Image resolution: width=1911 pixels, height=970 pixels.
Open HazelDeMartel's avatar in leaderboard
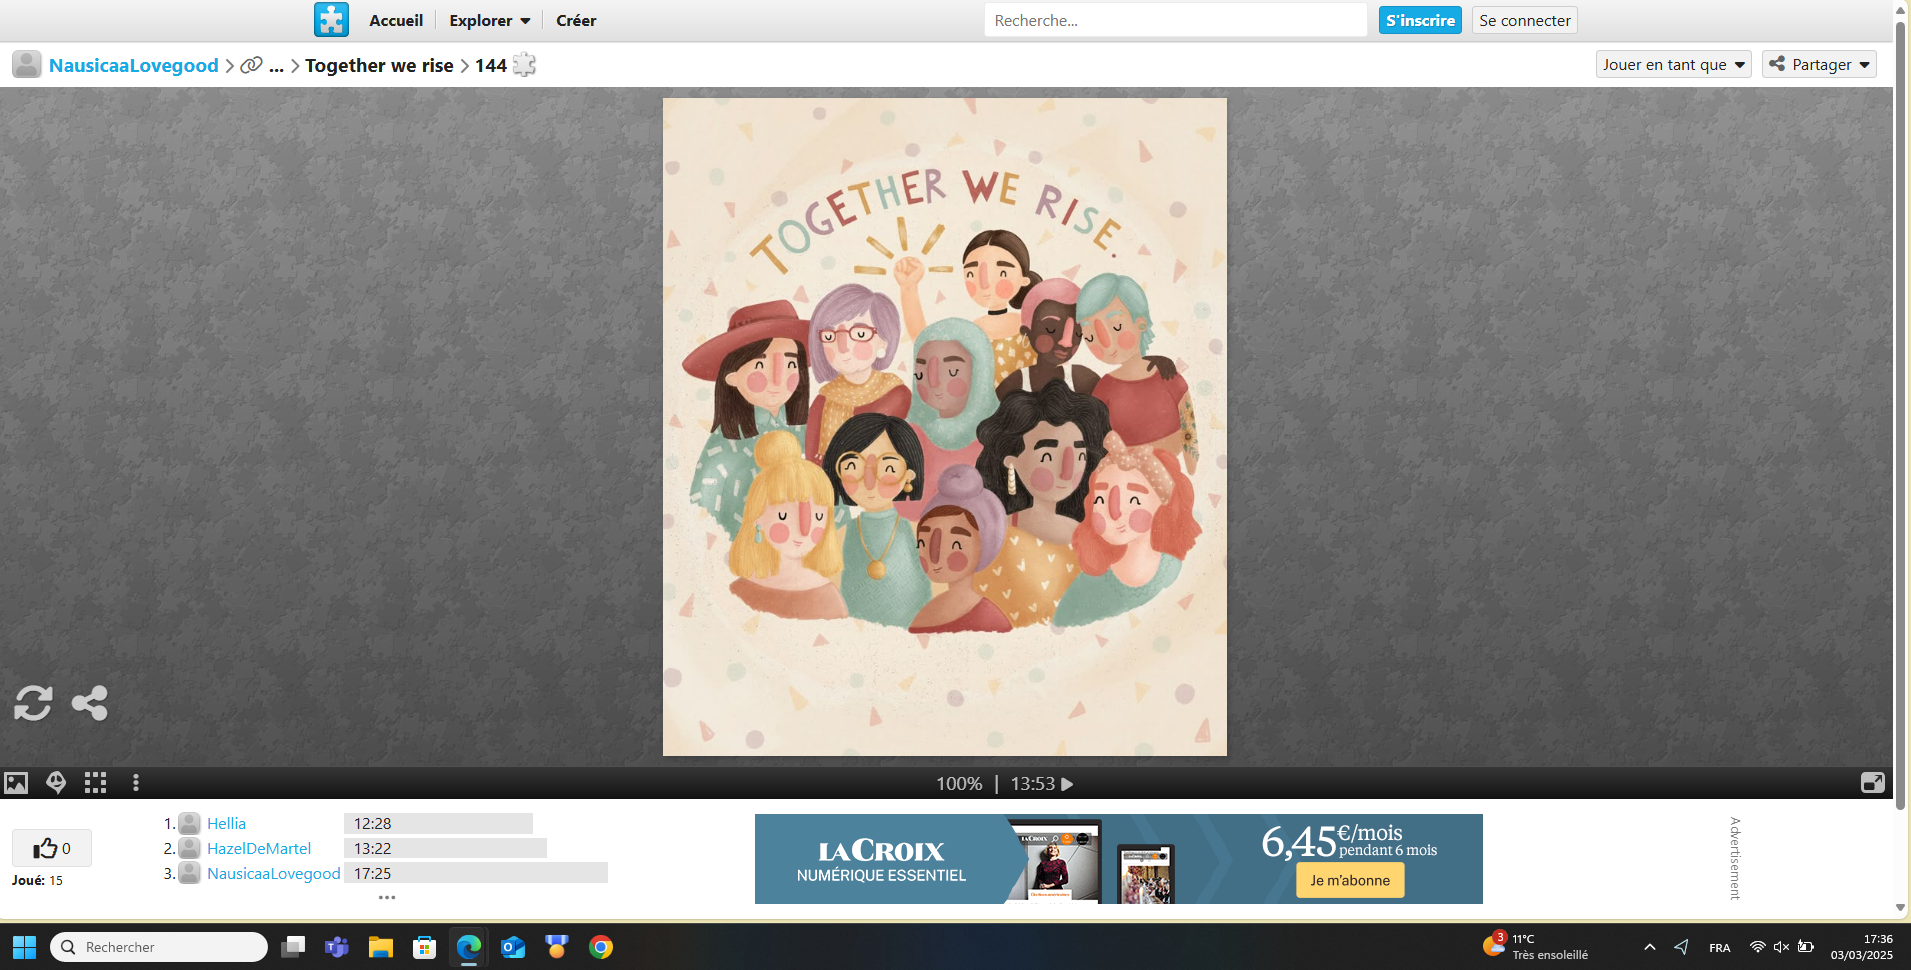189,848
